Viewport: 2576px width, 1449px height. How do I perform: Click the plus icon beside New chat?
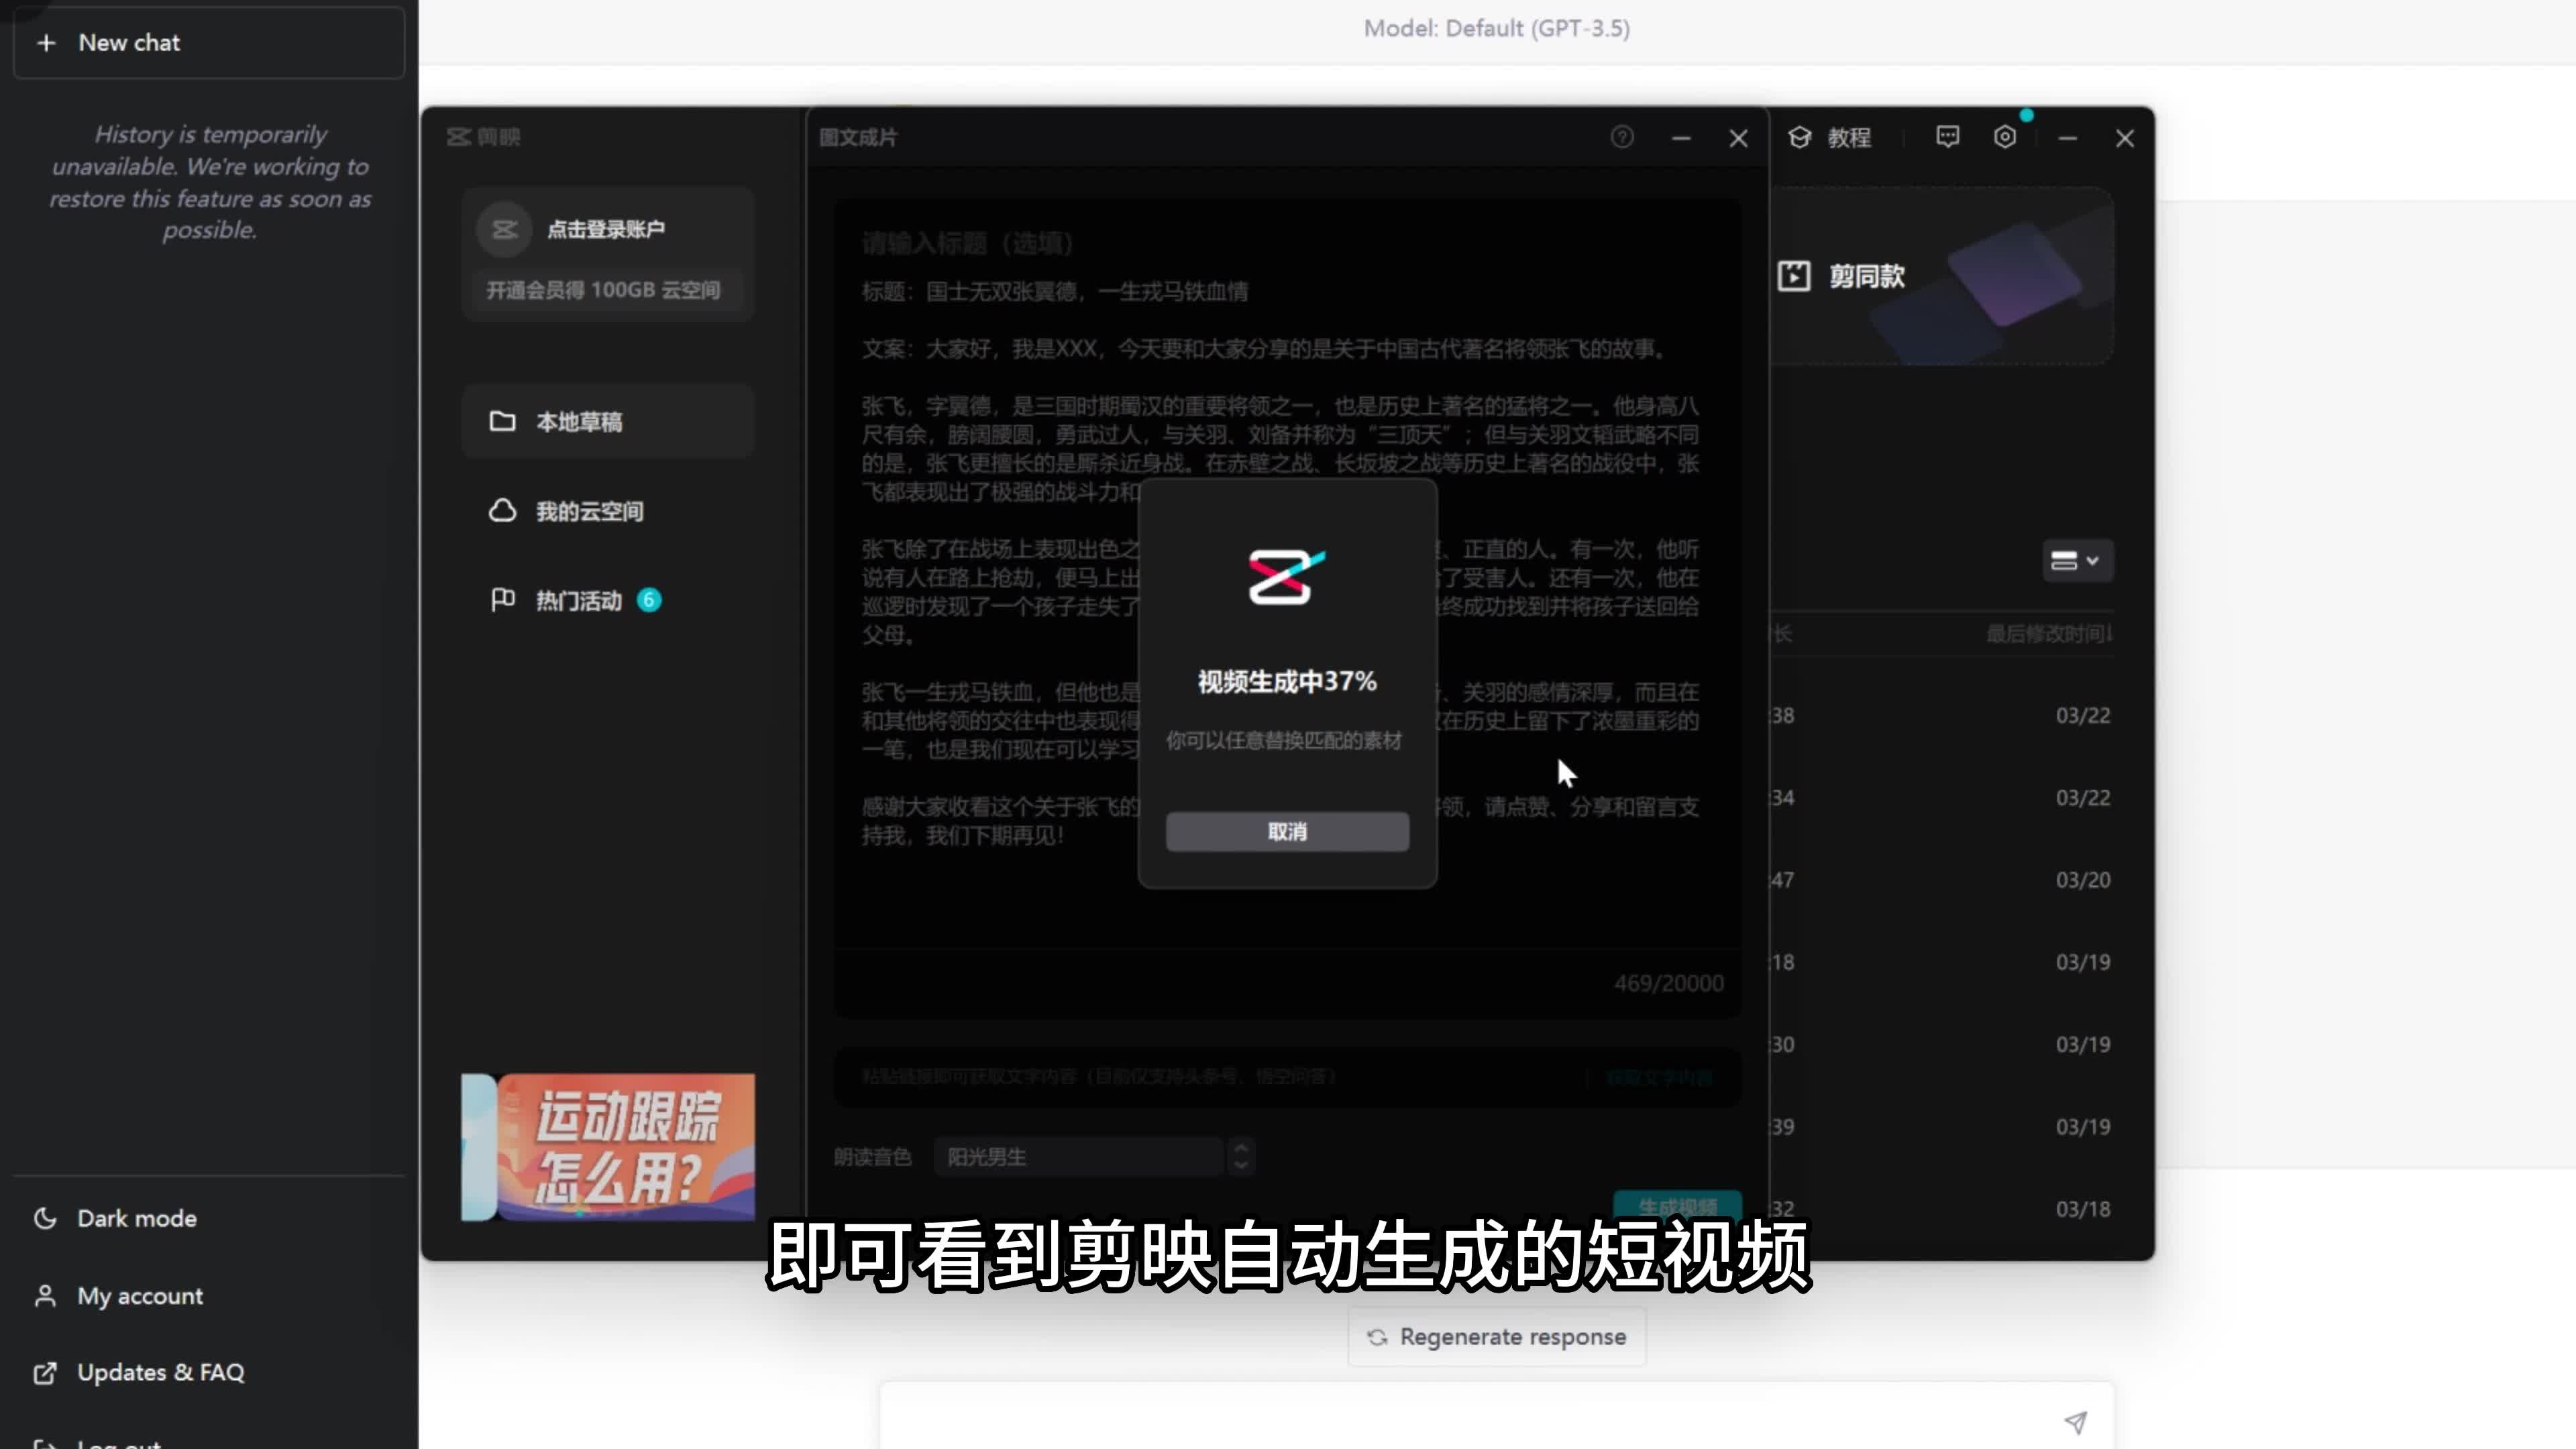(46, 43)
